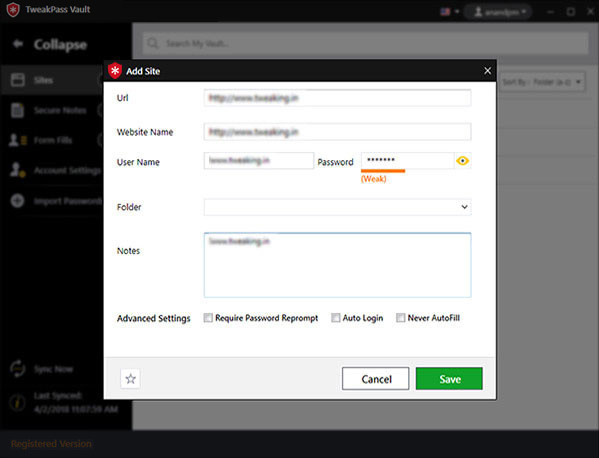Click the green Save button

(449, 379)
